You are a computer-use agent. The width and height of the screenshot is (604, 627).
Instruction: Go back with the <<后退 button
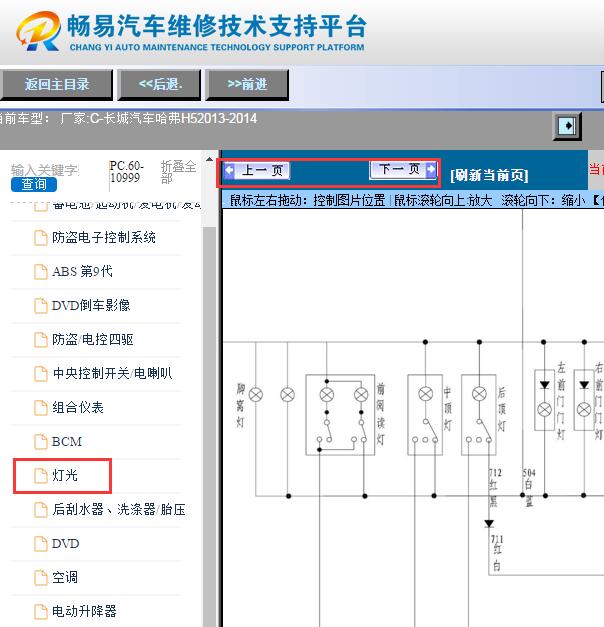(159, 84)
